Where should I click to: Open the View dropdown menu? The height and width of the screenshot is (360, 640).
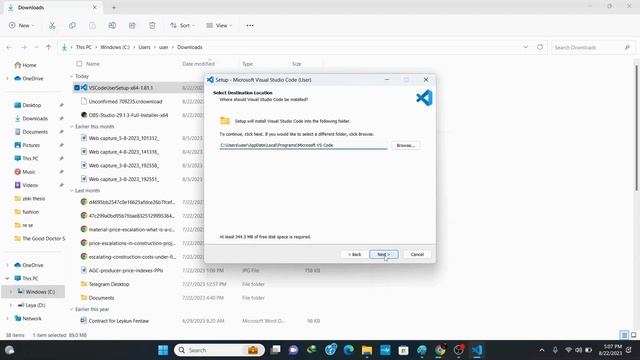(219, 25)
